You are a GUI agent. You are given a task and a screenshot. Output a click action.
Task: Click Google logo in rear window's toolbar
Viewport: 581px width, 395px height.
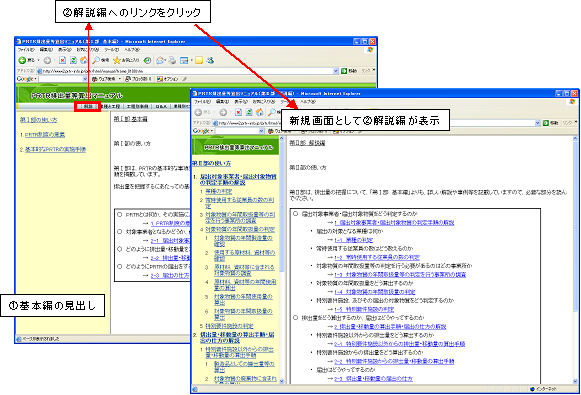click(25, 79)
